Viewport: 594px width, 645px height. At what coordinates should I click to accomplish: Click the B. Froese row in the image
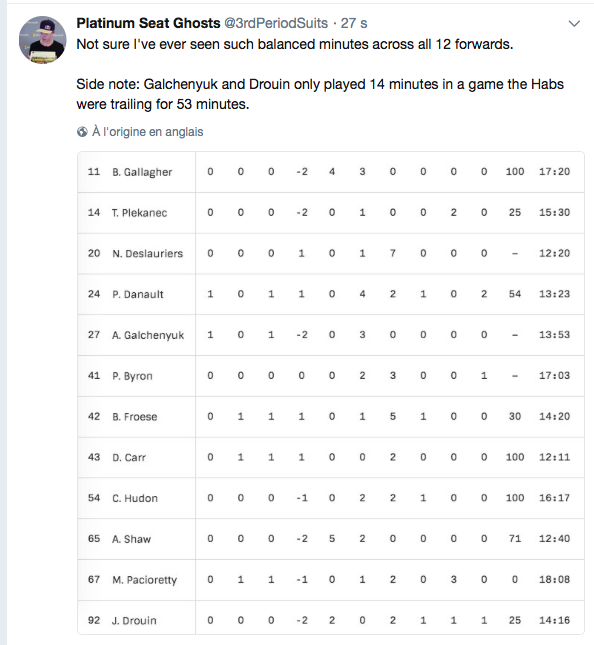click(331, 416)
